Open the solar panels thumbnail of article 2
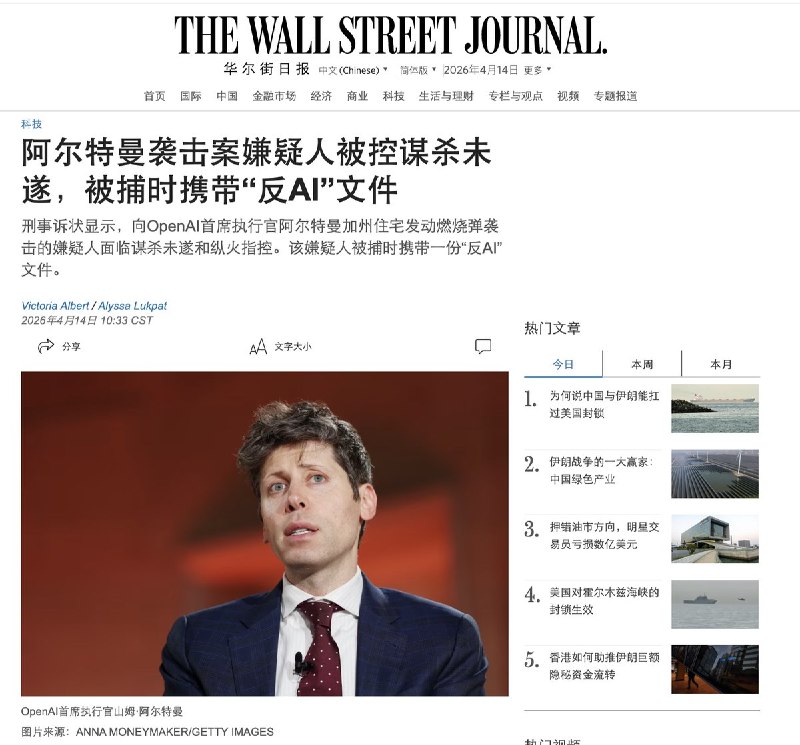Screen dimensions: 800x745 pos(715,474)
